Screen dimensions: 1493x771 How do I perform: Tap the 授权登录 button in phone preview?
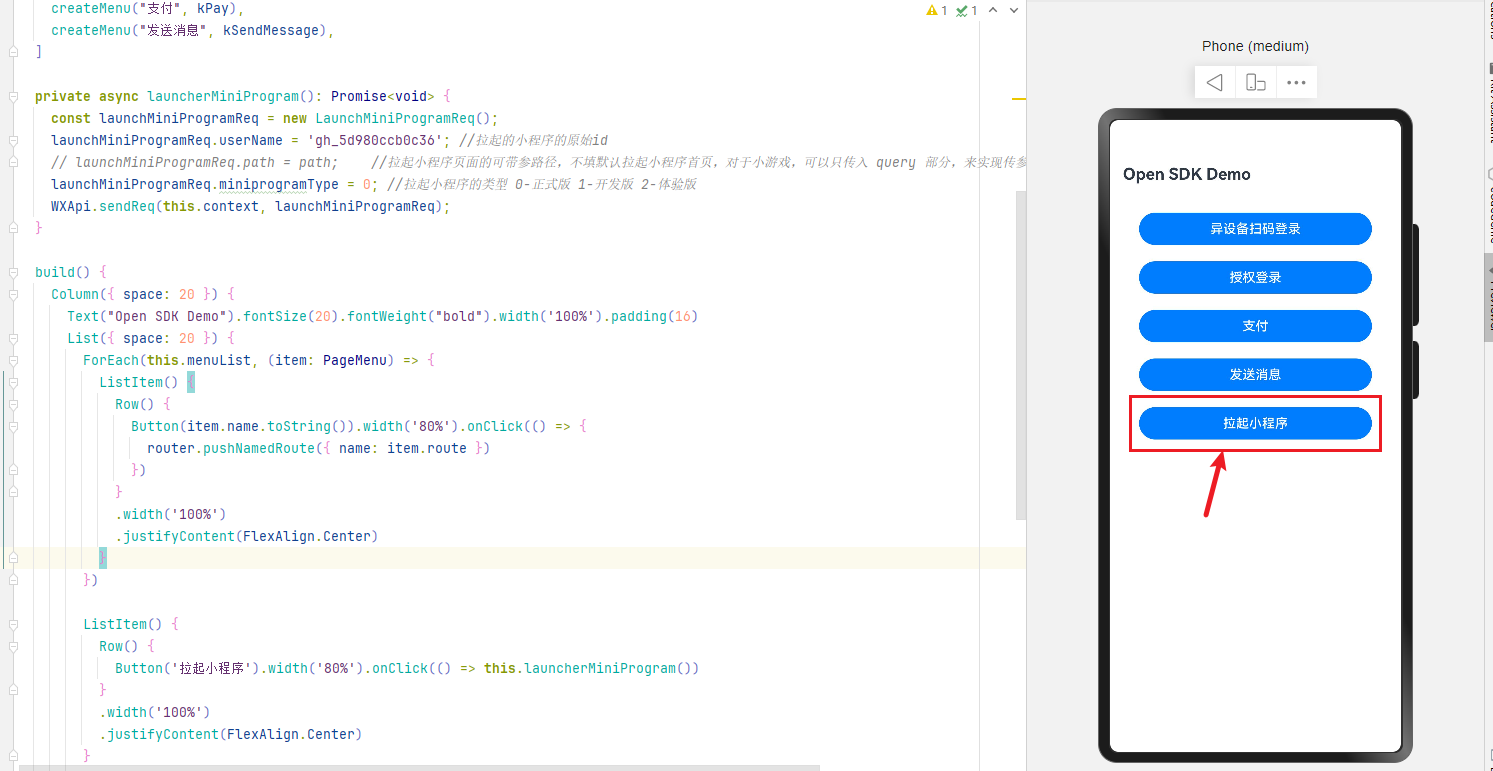pyautogui.click(x=1255, y=277)
